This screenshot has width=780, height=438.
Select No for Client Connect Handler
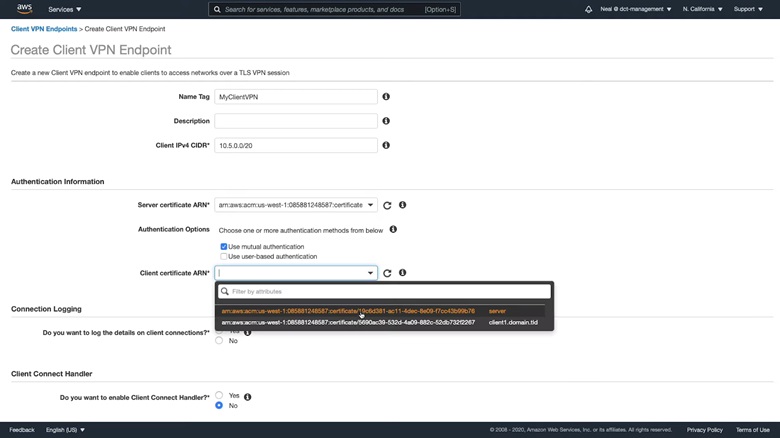point(219,406)
